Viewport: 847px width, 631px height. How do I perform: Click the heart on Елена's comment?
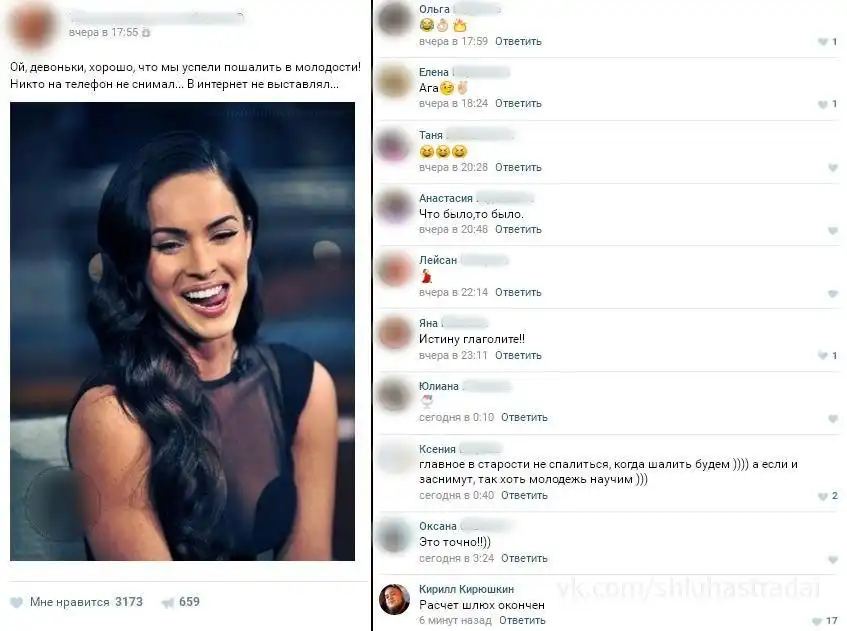point(823,104)
